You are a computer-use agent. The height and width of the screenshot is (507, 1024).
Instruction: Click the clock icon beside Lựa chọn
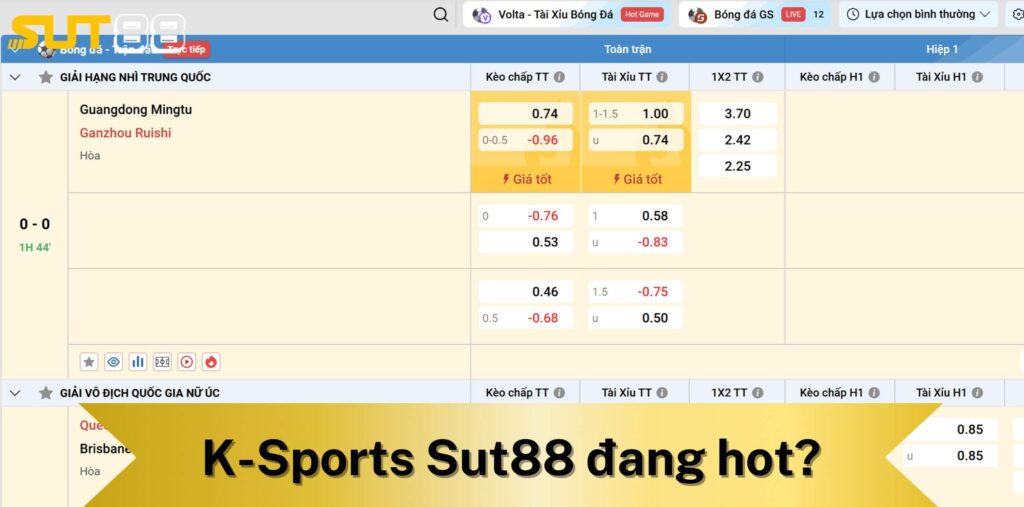(x=852, y=14)
